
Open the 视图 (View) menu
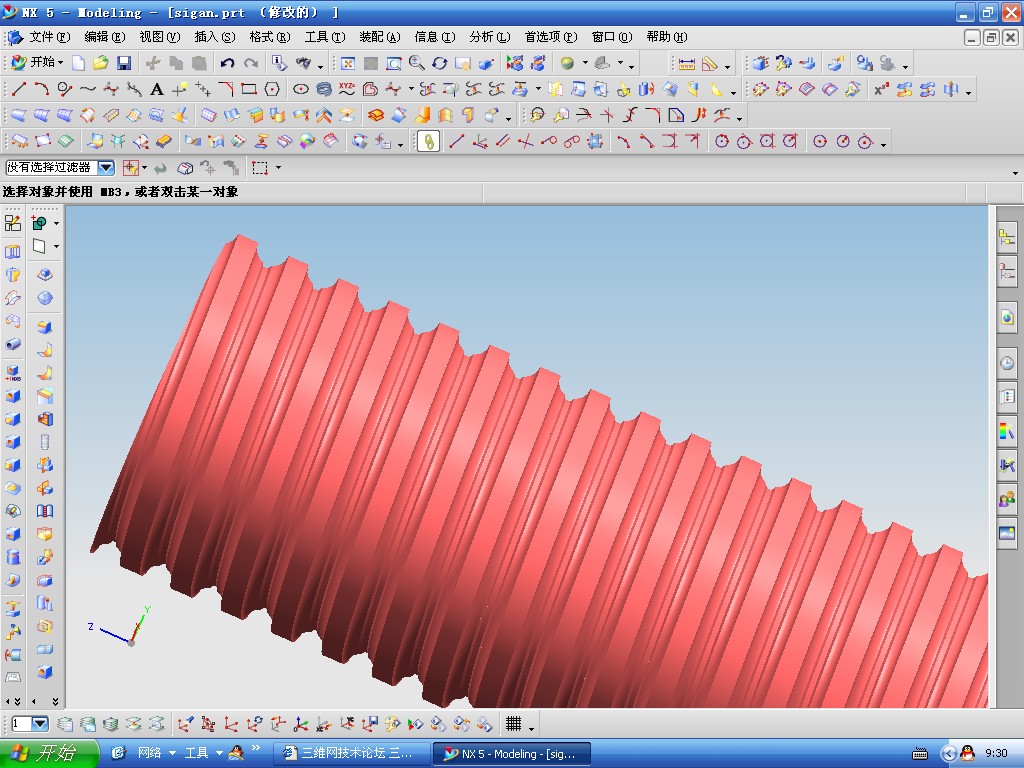click(x=159, y=37)
